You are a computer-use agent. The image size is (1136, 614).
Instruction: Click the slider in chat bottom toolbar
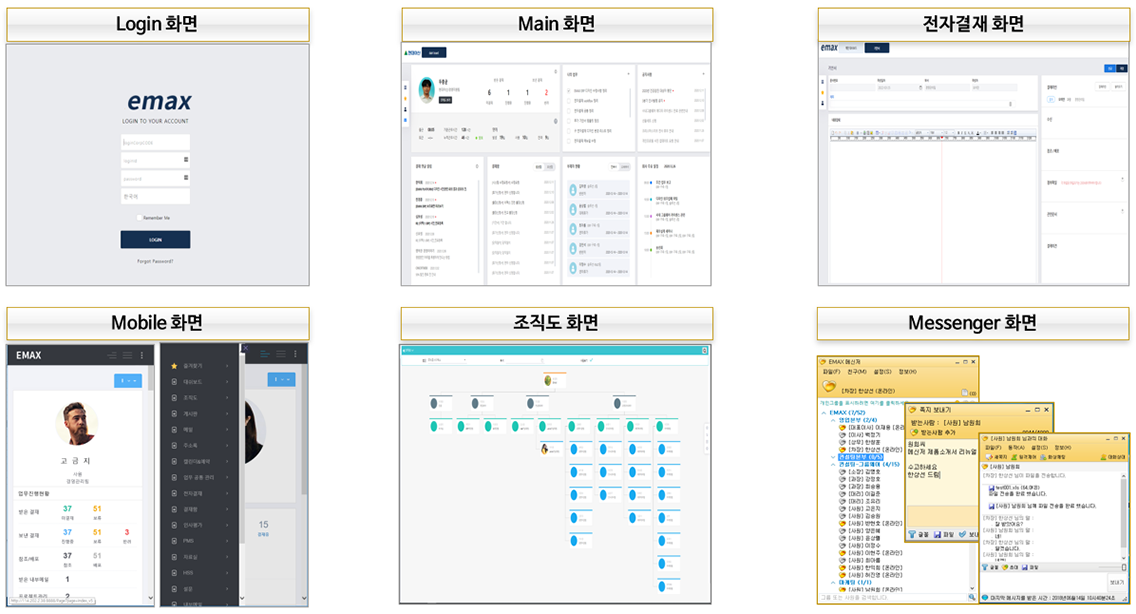click(1124, 567)
